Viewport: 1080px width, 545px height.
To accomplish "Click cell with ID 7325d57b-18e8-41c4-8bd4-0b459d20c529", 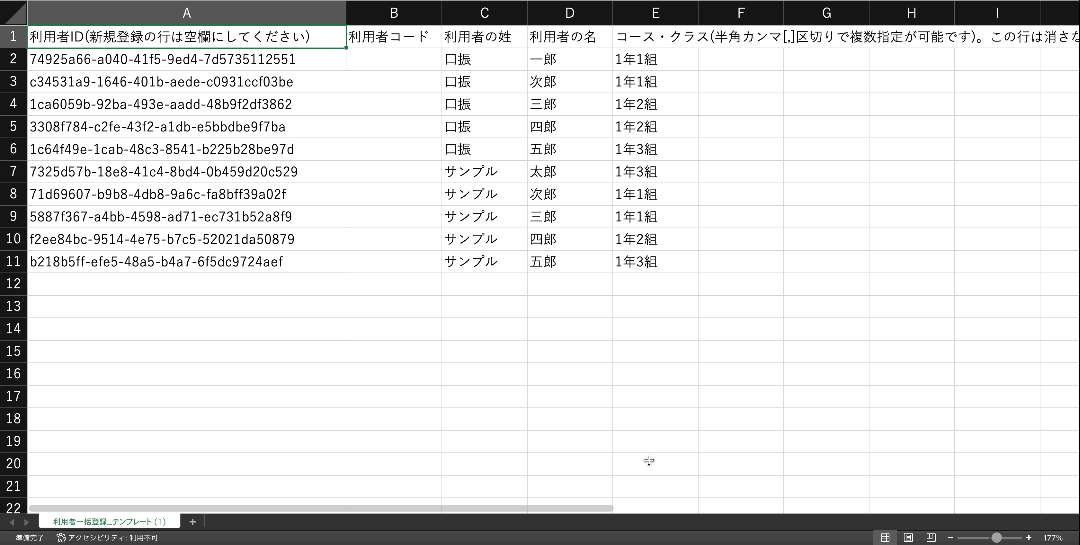I will pyautogui.click(x=187, y=172).
